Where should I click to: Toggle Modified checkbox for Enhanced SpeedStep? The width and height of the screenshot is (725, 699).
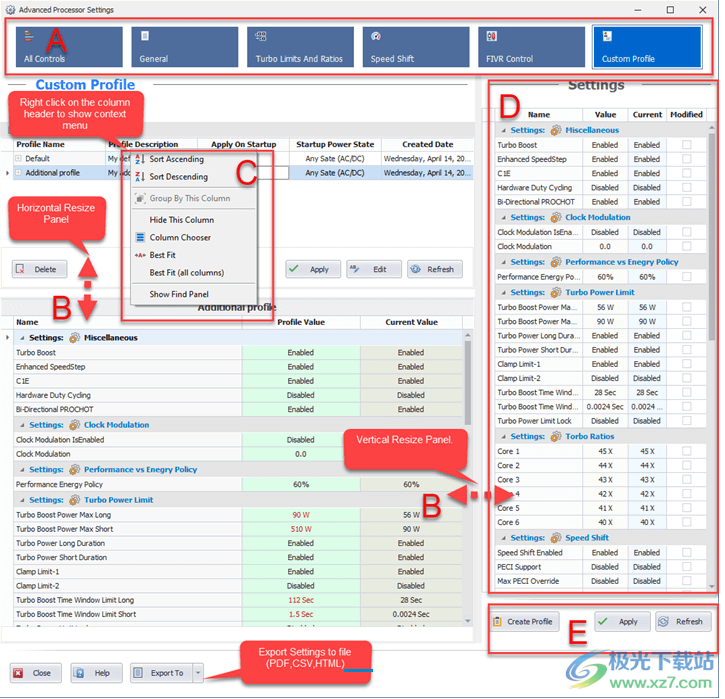[687, 159]
